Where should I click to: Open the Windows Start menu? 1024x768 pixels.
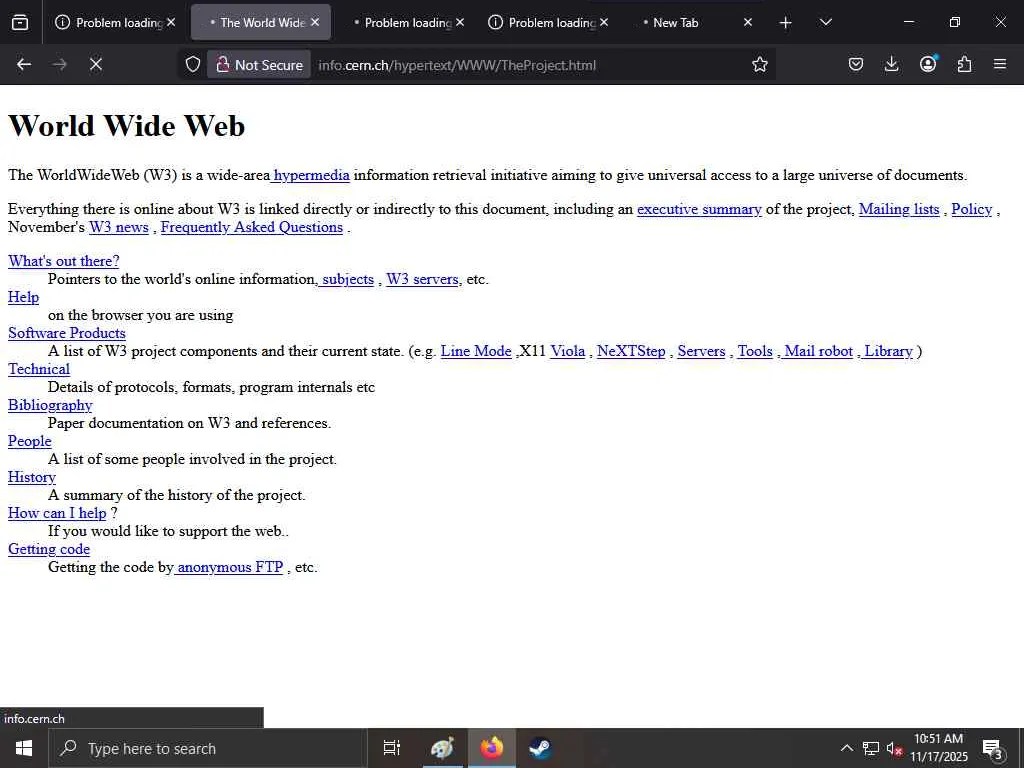24,748
